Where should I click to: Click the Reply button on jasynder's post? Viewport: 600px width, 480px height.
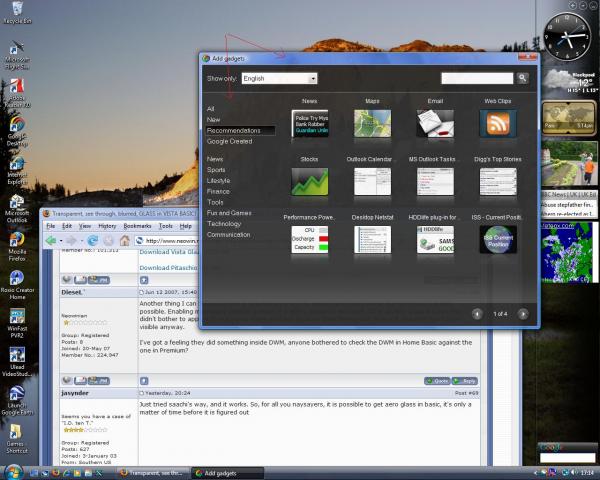(x=465, y=381)
